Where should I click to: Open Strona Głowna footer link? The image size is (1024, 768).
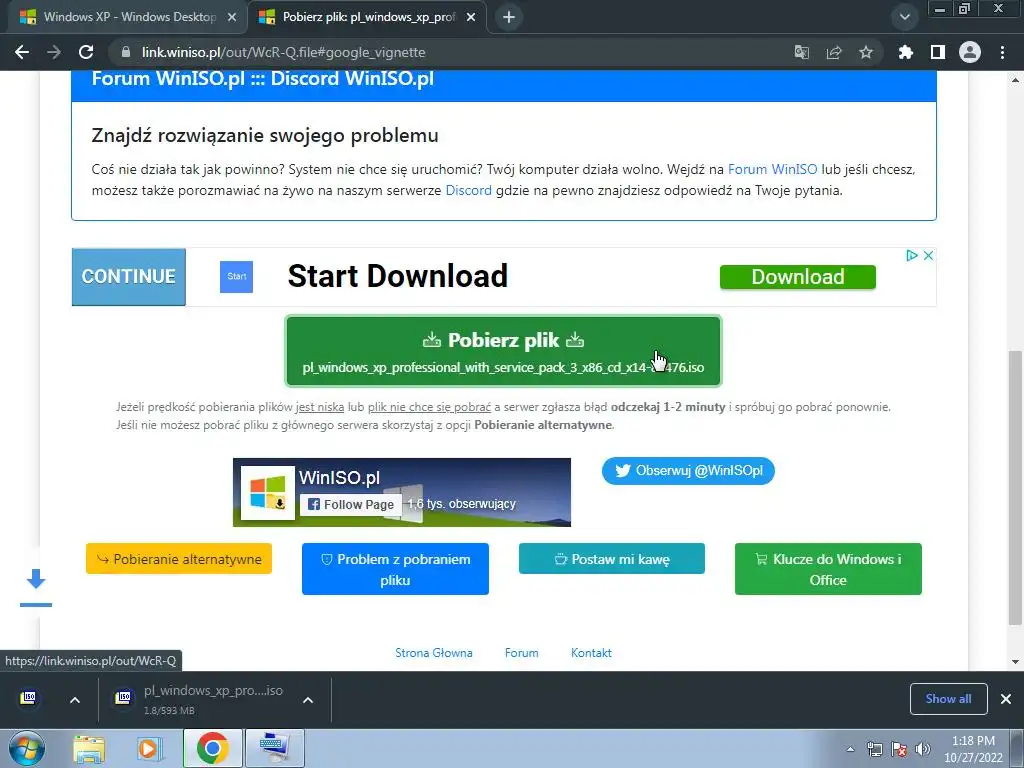434,653
